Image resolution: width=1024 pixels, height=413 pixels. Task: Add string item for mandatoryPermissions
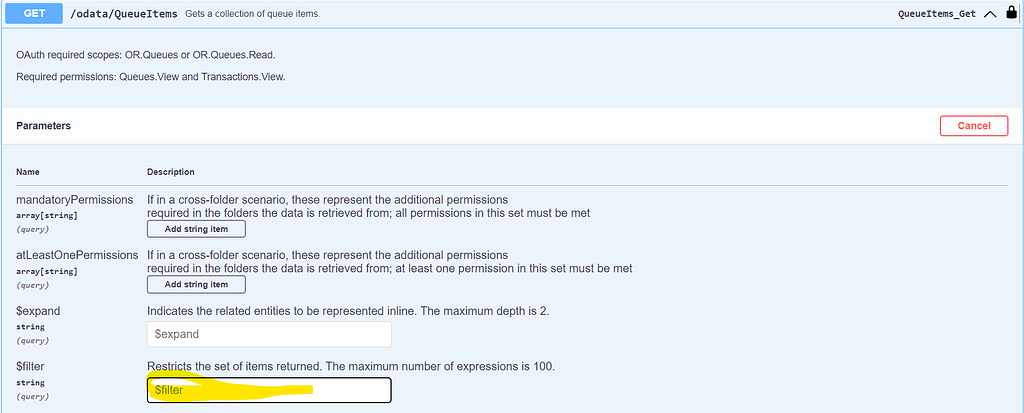[196, 229]
